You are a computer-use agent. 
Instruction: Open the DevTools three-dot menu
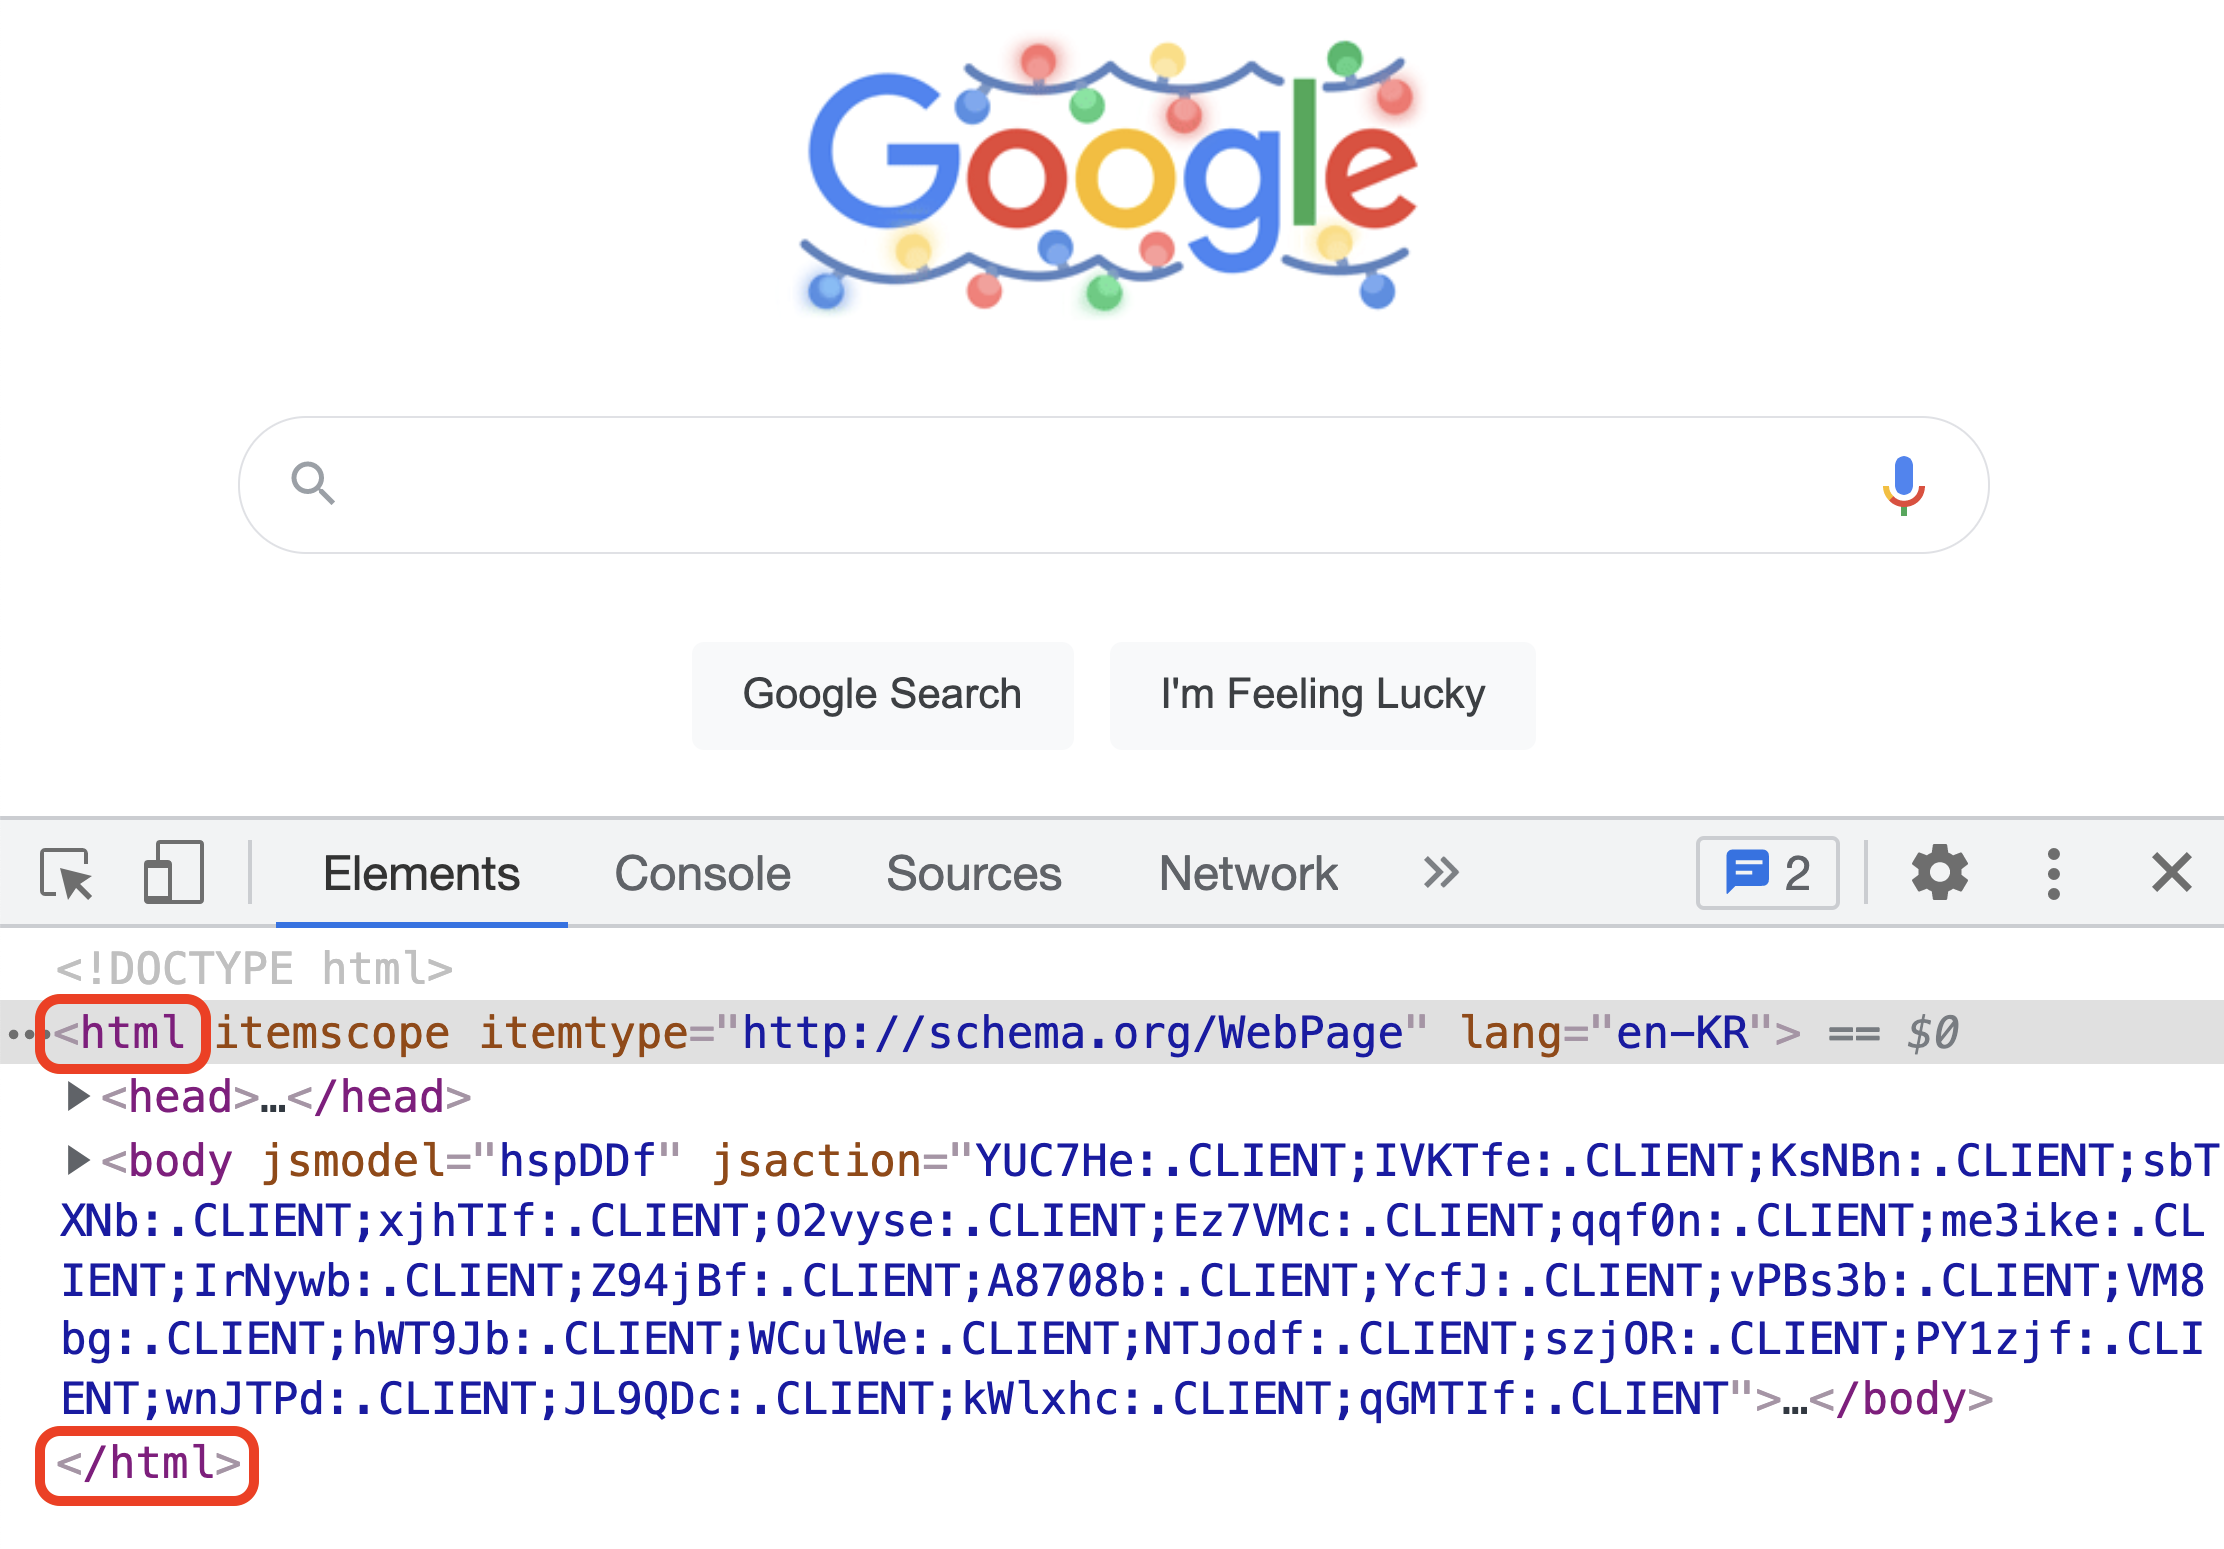[2053, 874]
